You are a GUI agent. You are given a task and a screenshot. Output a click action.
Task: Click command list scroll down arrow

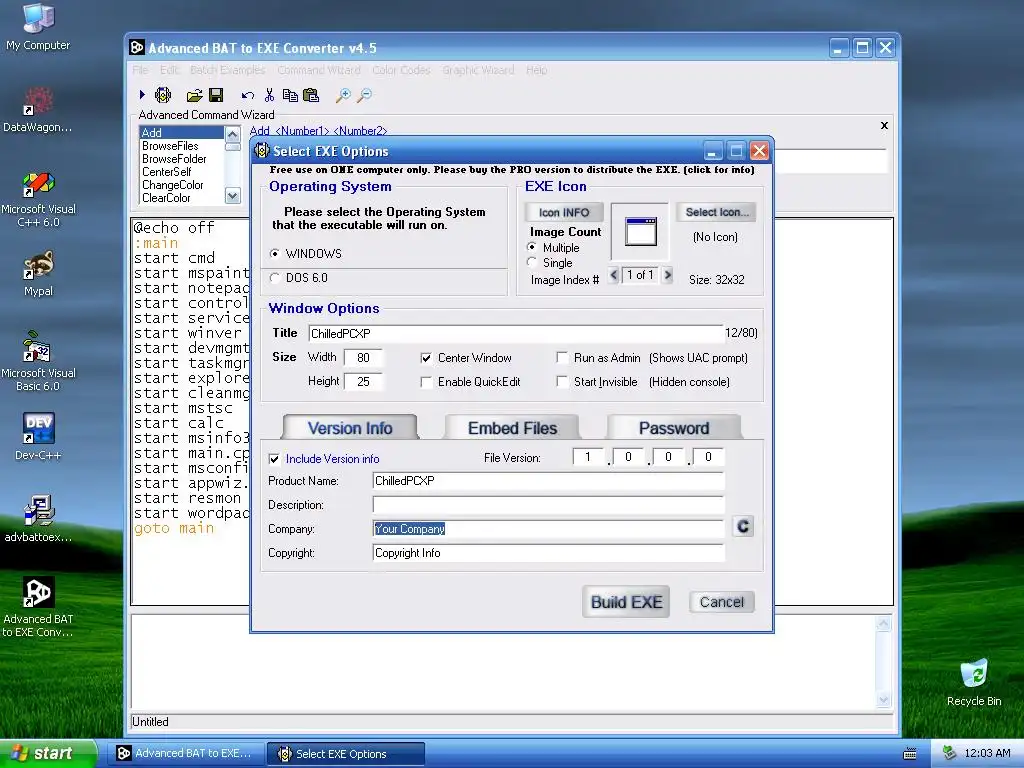232,195
